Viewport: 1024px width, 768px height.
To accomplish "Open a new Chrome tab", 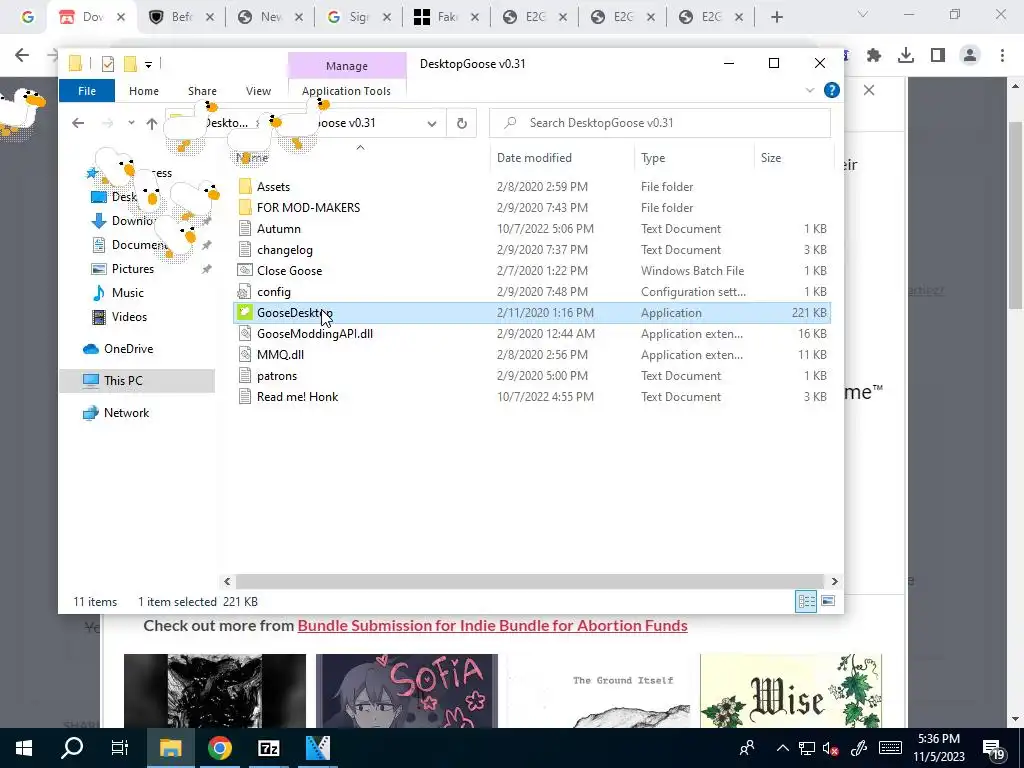I will 776,17.
